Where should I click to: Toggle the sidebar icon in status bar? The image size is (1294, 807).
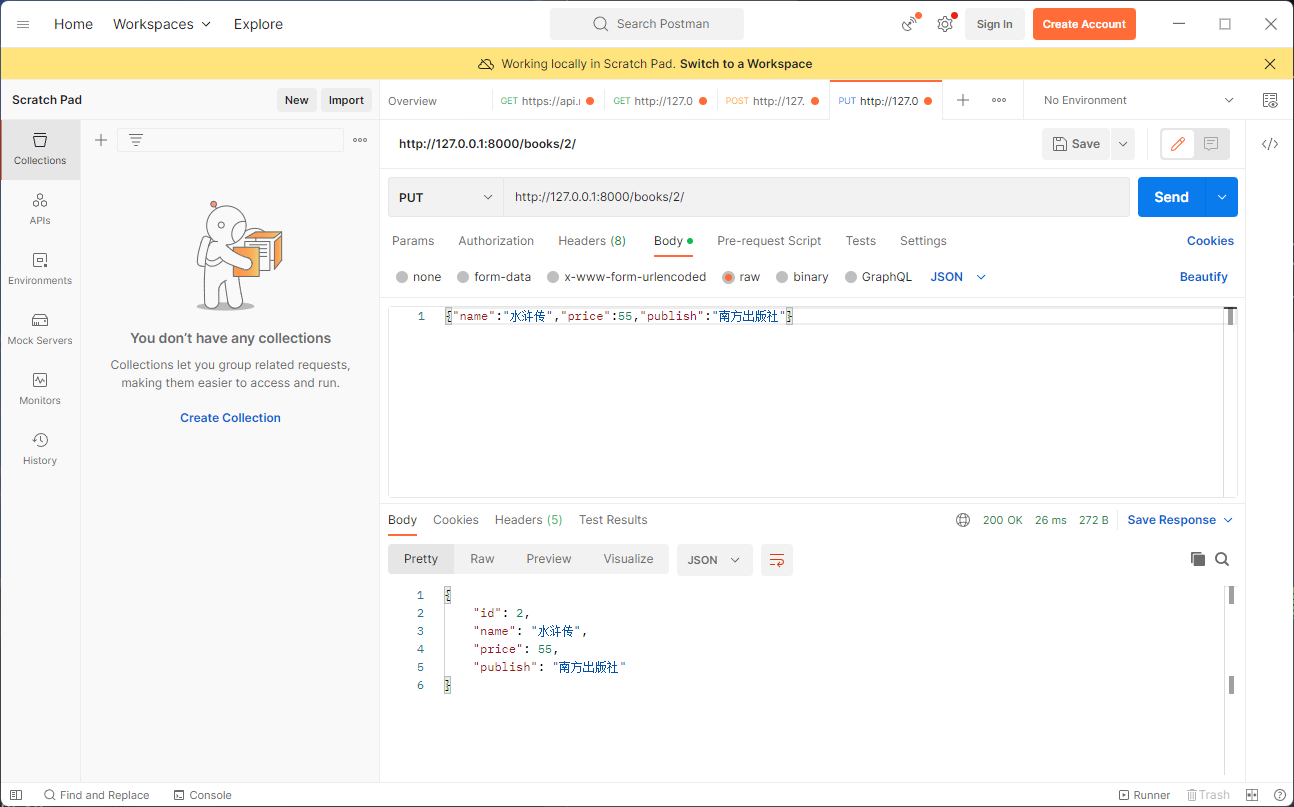tap(16, 795)
